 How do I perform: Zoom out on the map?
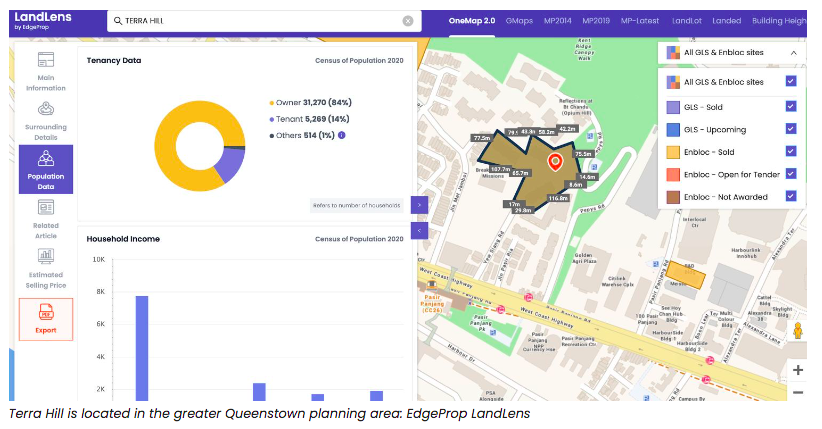tap(798, 392)
